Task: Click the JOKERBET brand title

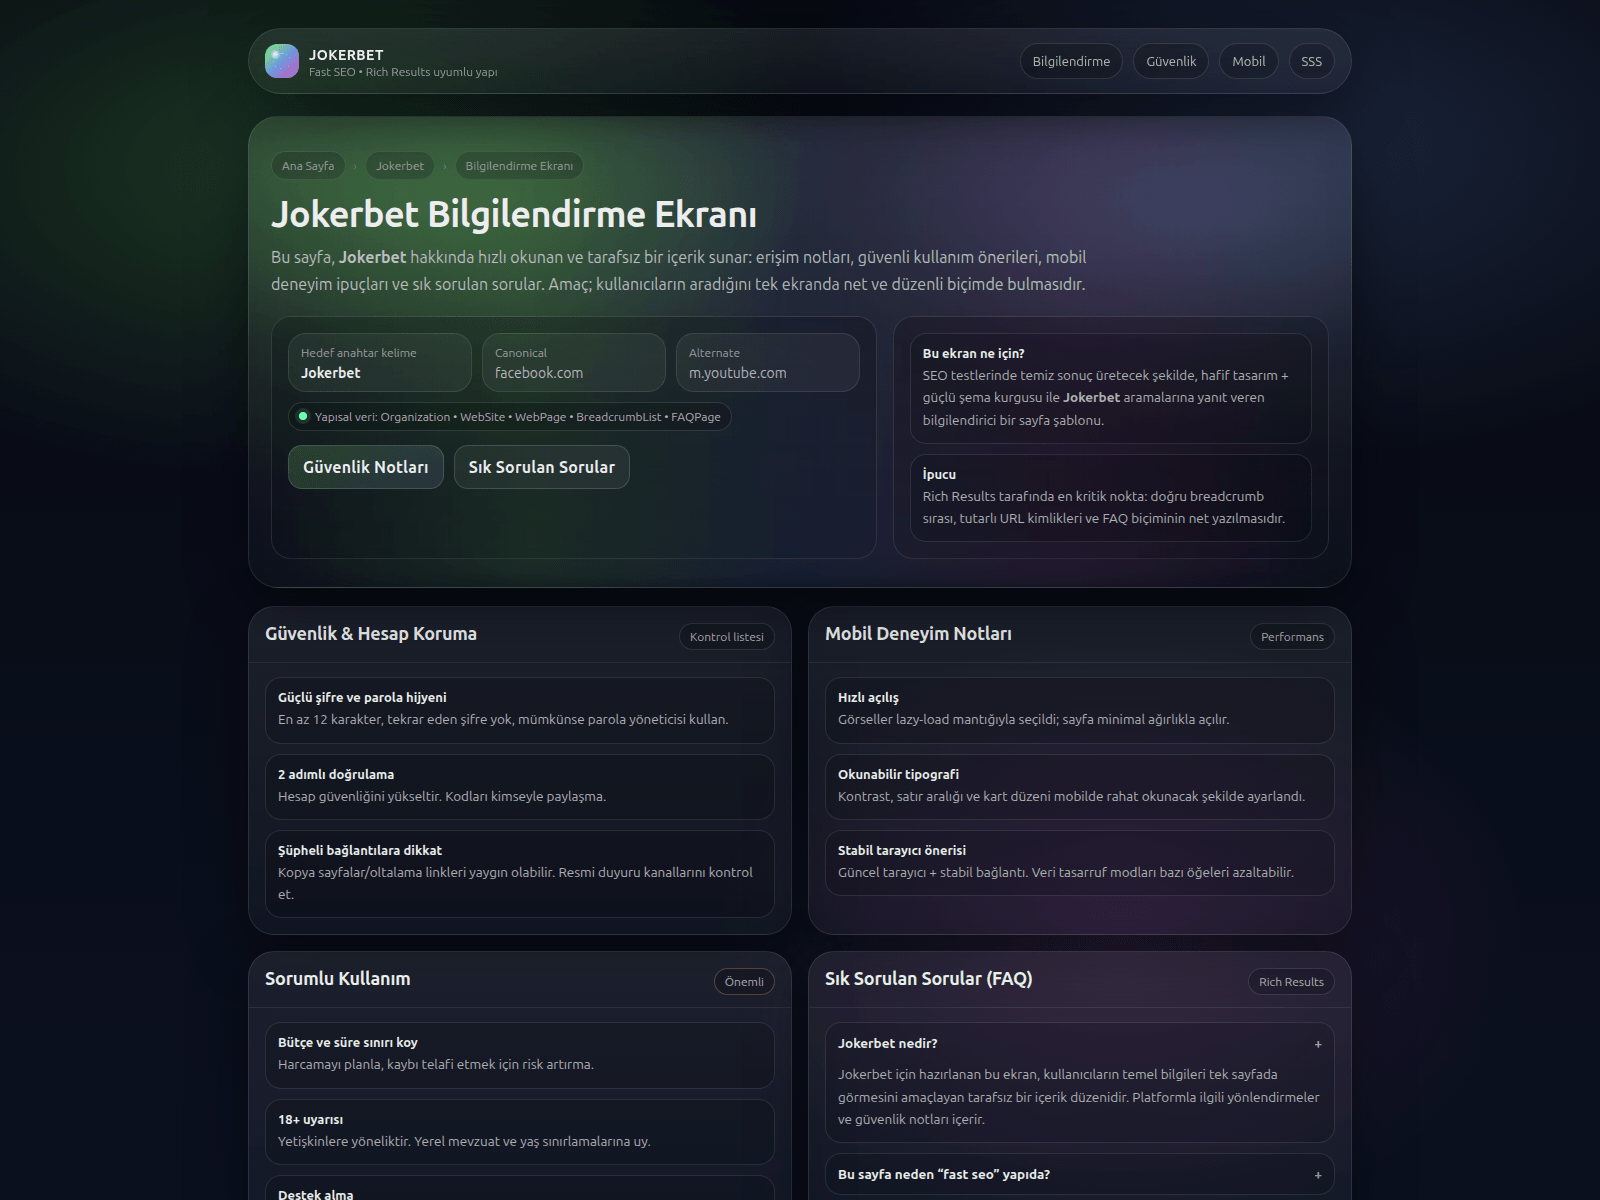Action: coord(346,55)
